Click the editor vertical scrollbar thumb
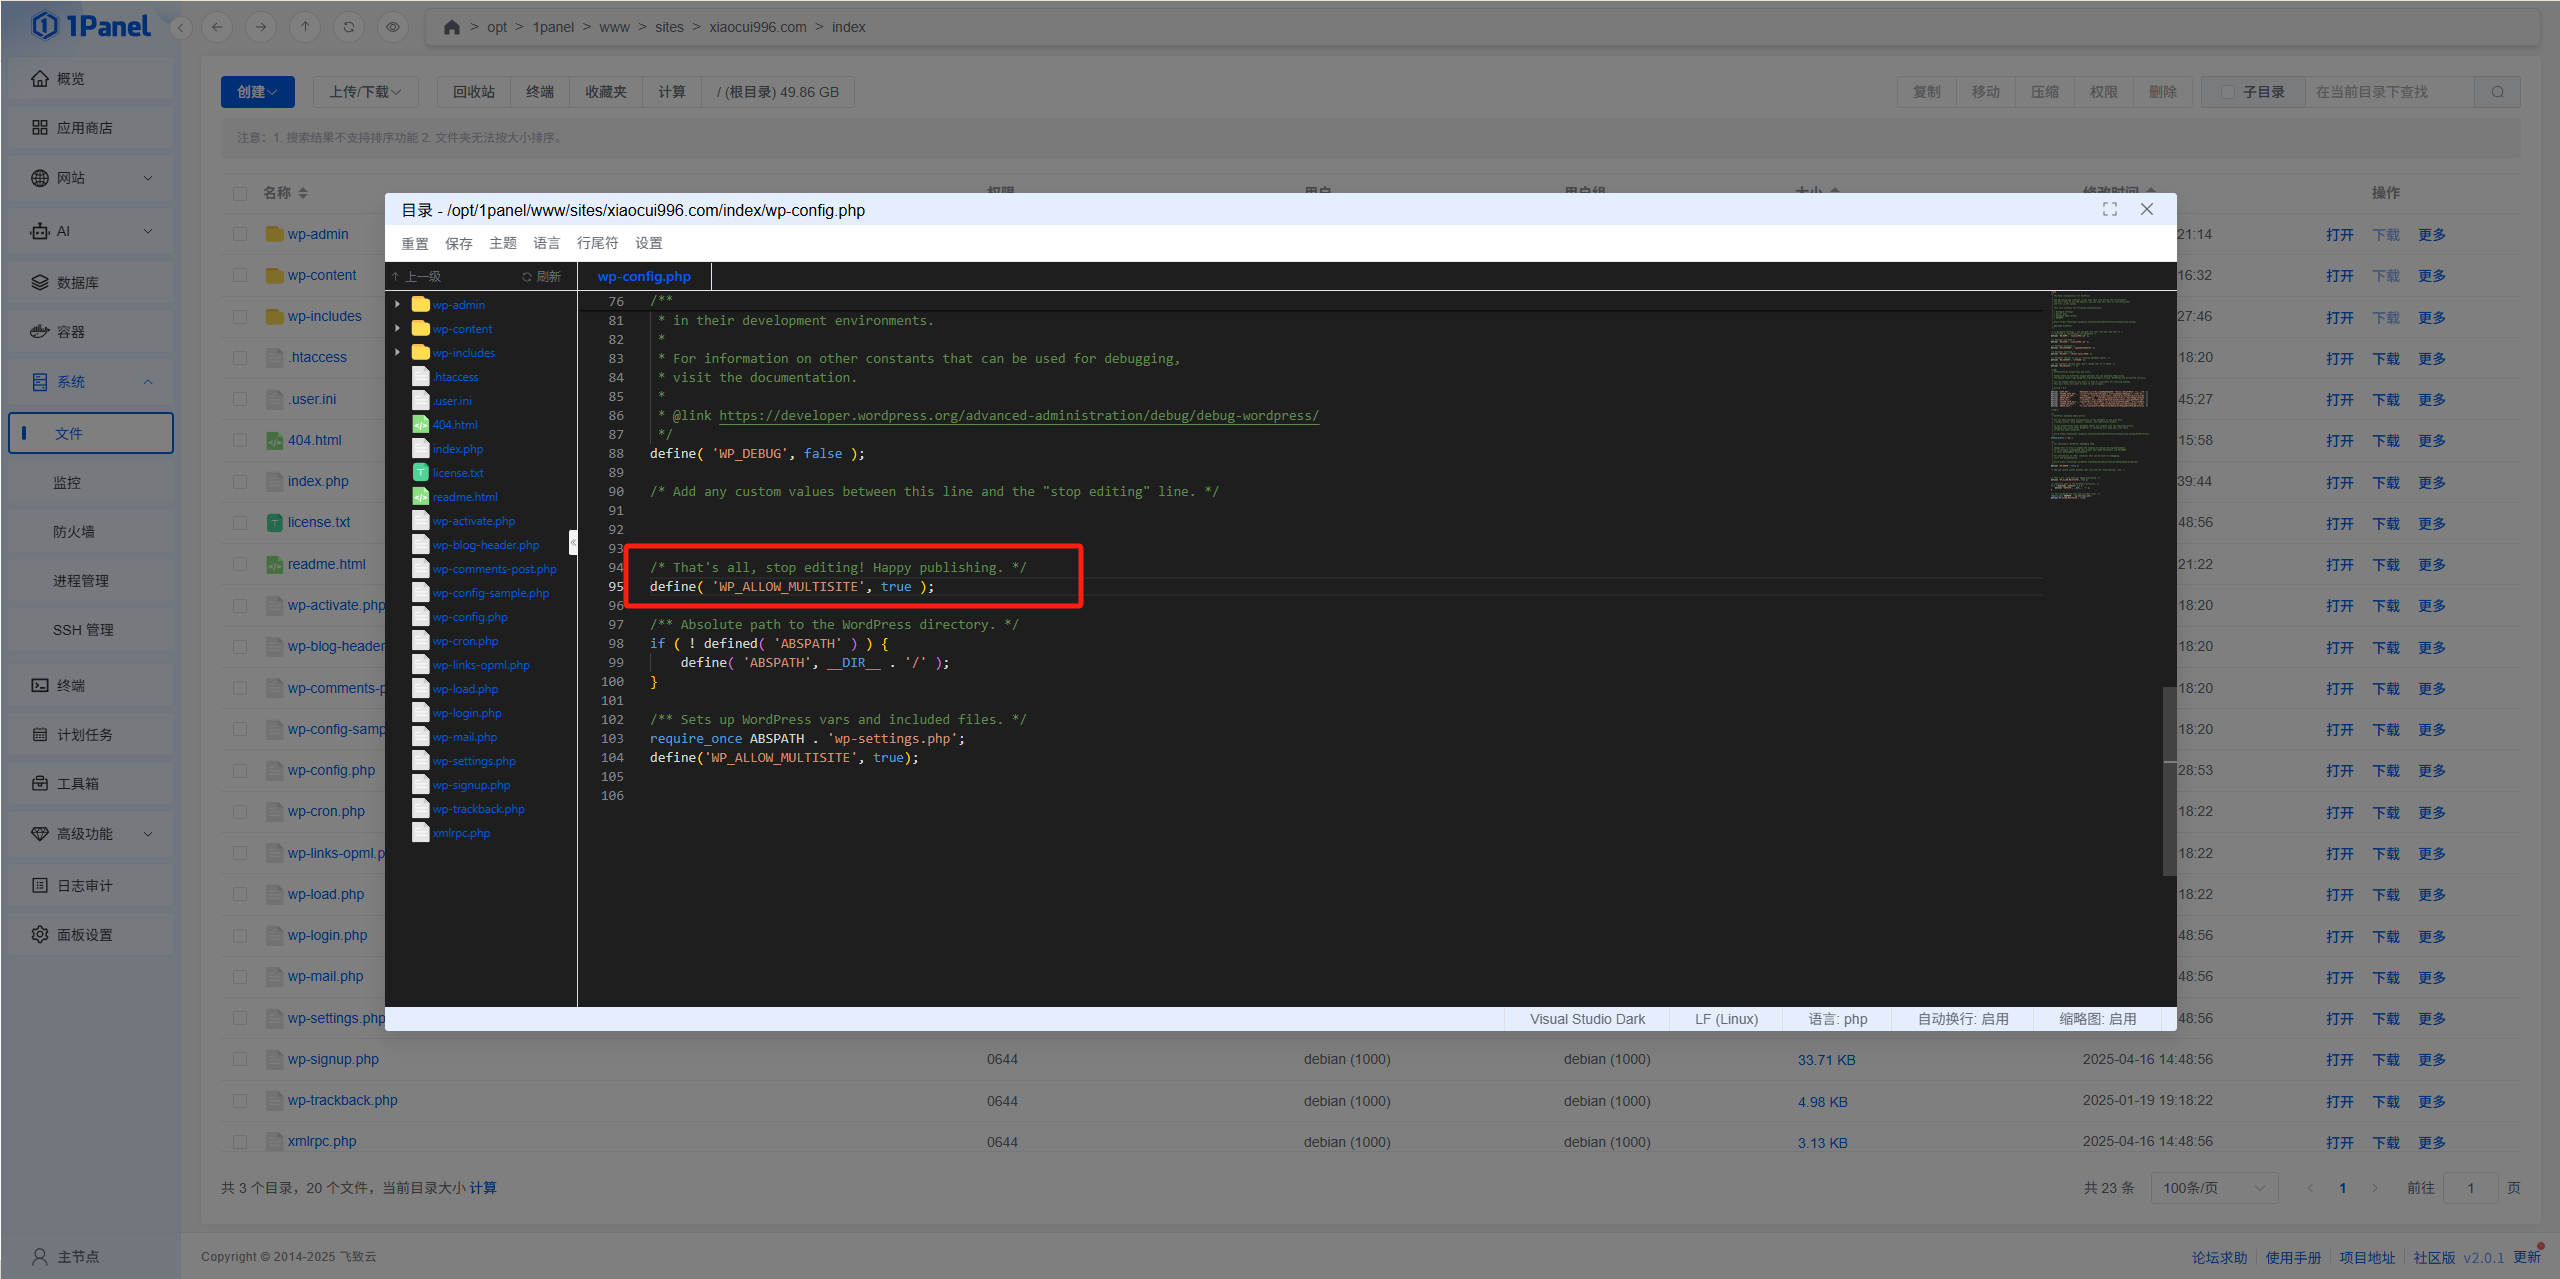Viewport: 2560px width, 1279px height. point(2169,780)
